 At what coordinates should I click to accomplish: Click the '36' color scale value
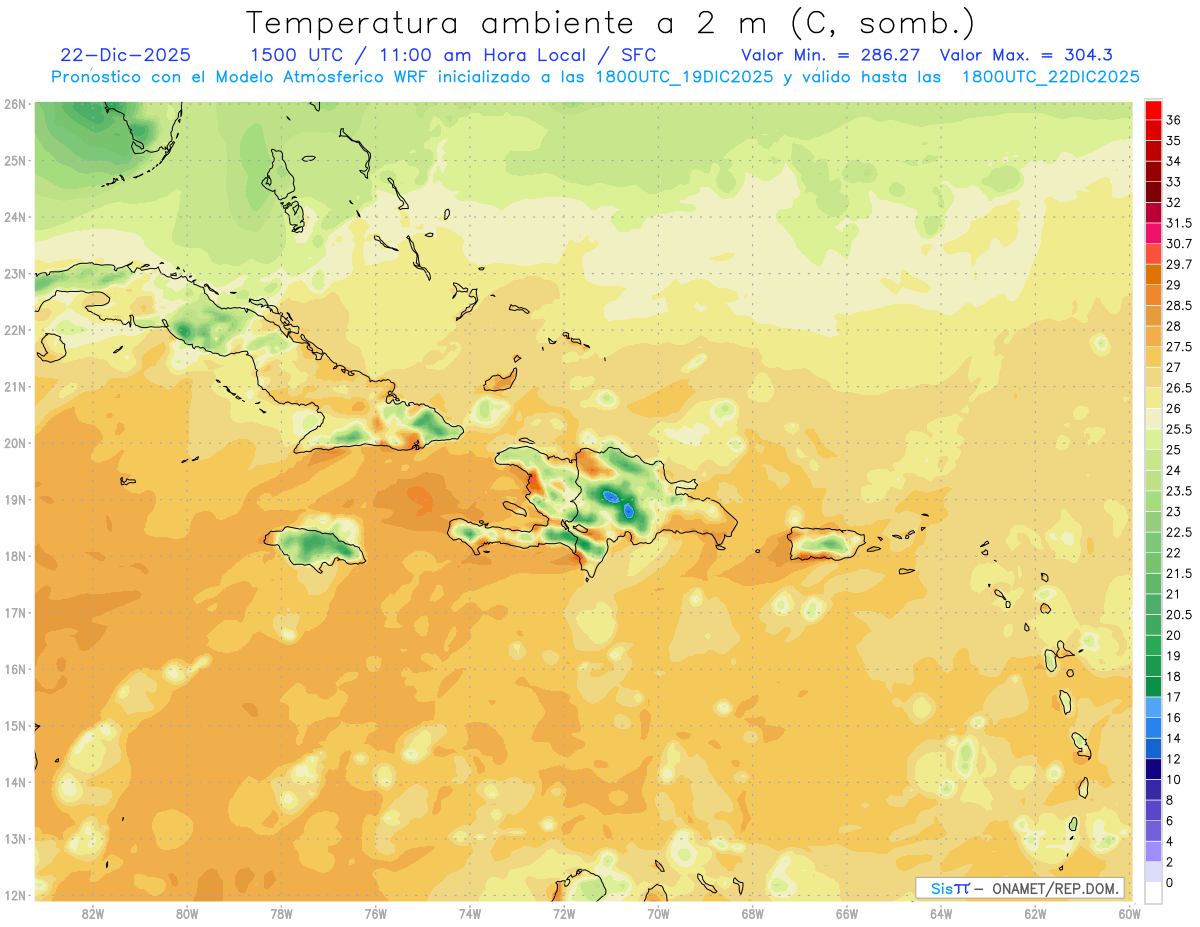point(1174,120)
